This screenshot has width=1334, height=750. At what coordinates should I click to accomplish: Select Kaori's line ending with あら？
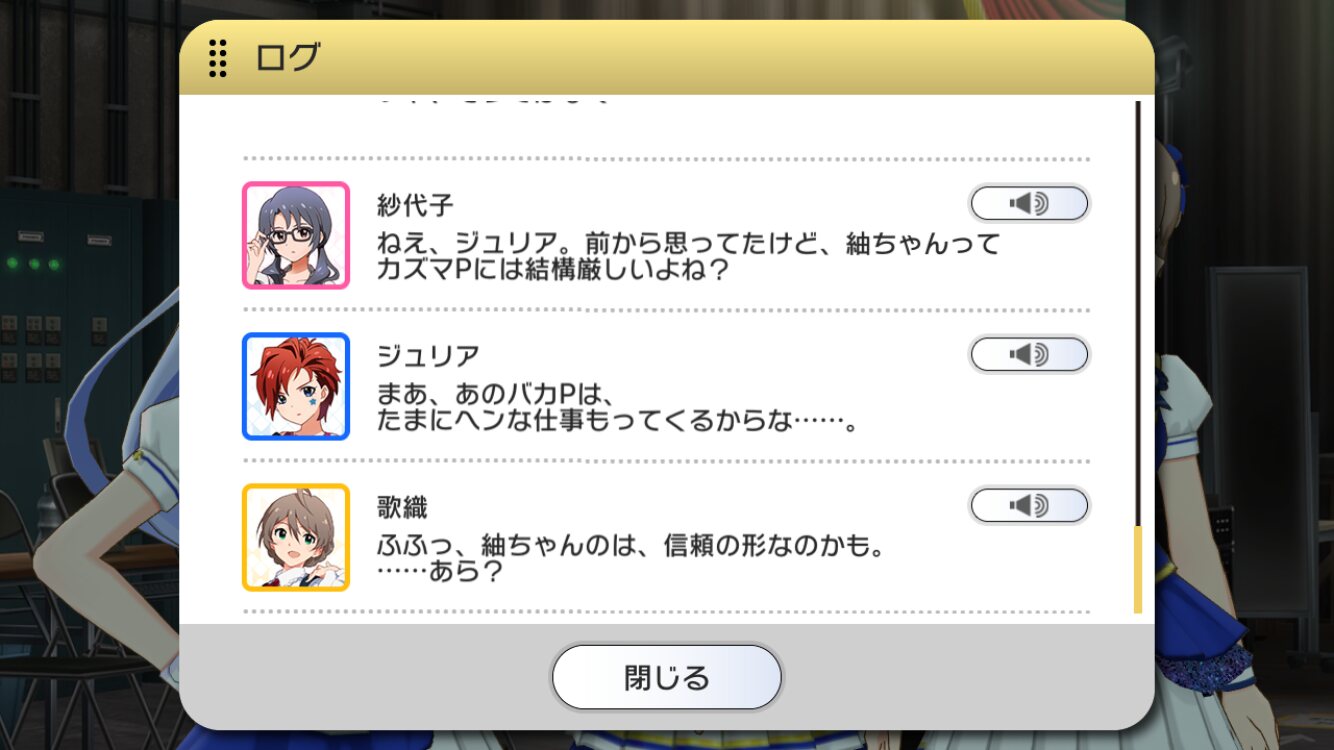(632, 560)
